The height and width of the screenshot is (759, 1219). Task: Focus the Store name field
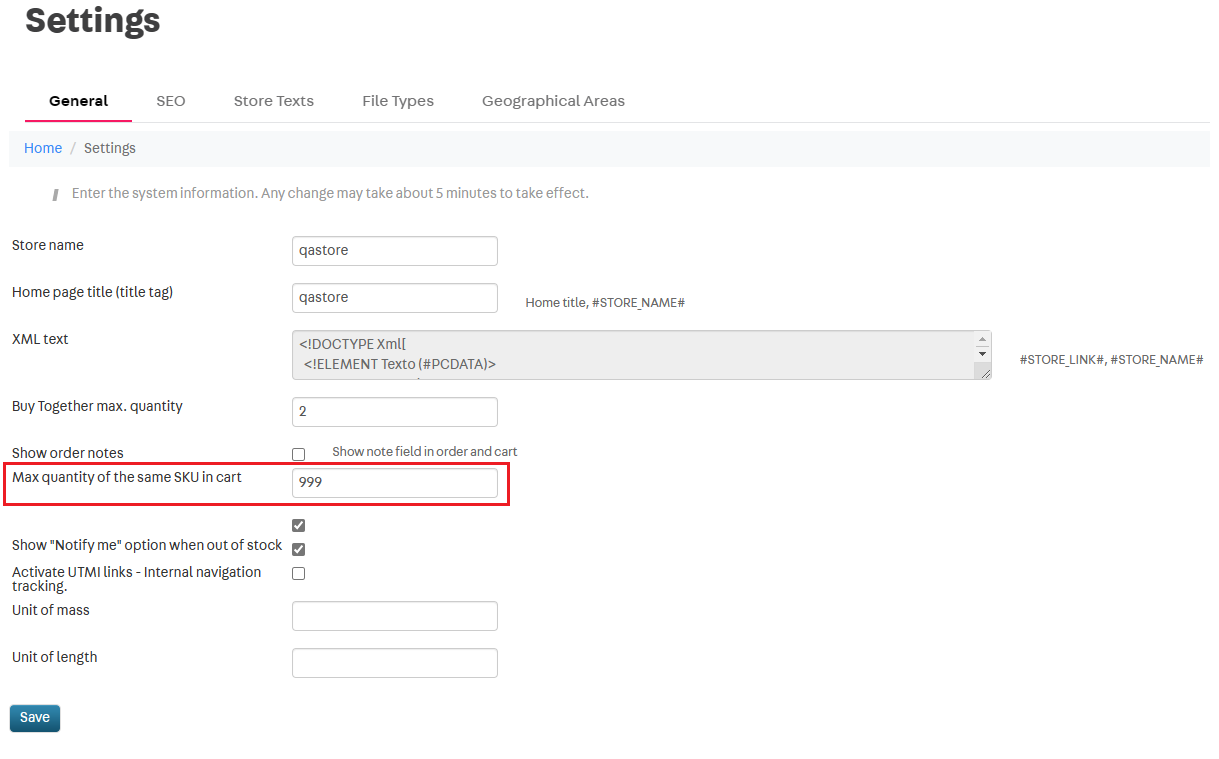pos(394,251)
